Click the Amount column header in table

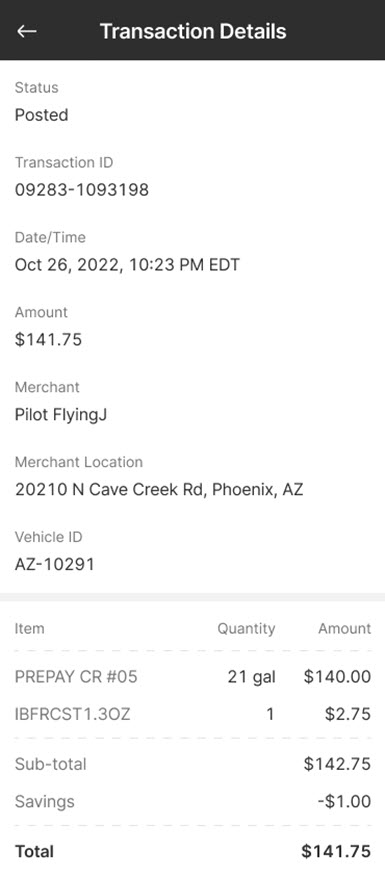[345, 629]
